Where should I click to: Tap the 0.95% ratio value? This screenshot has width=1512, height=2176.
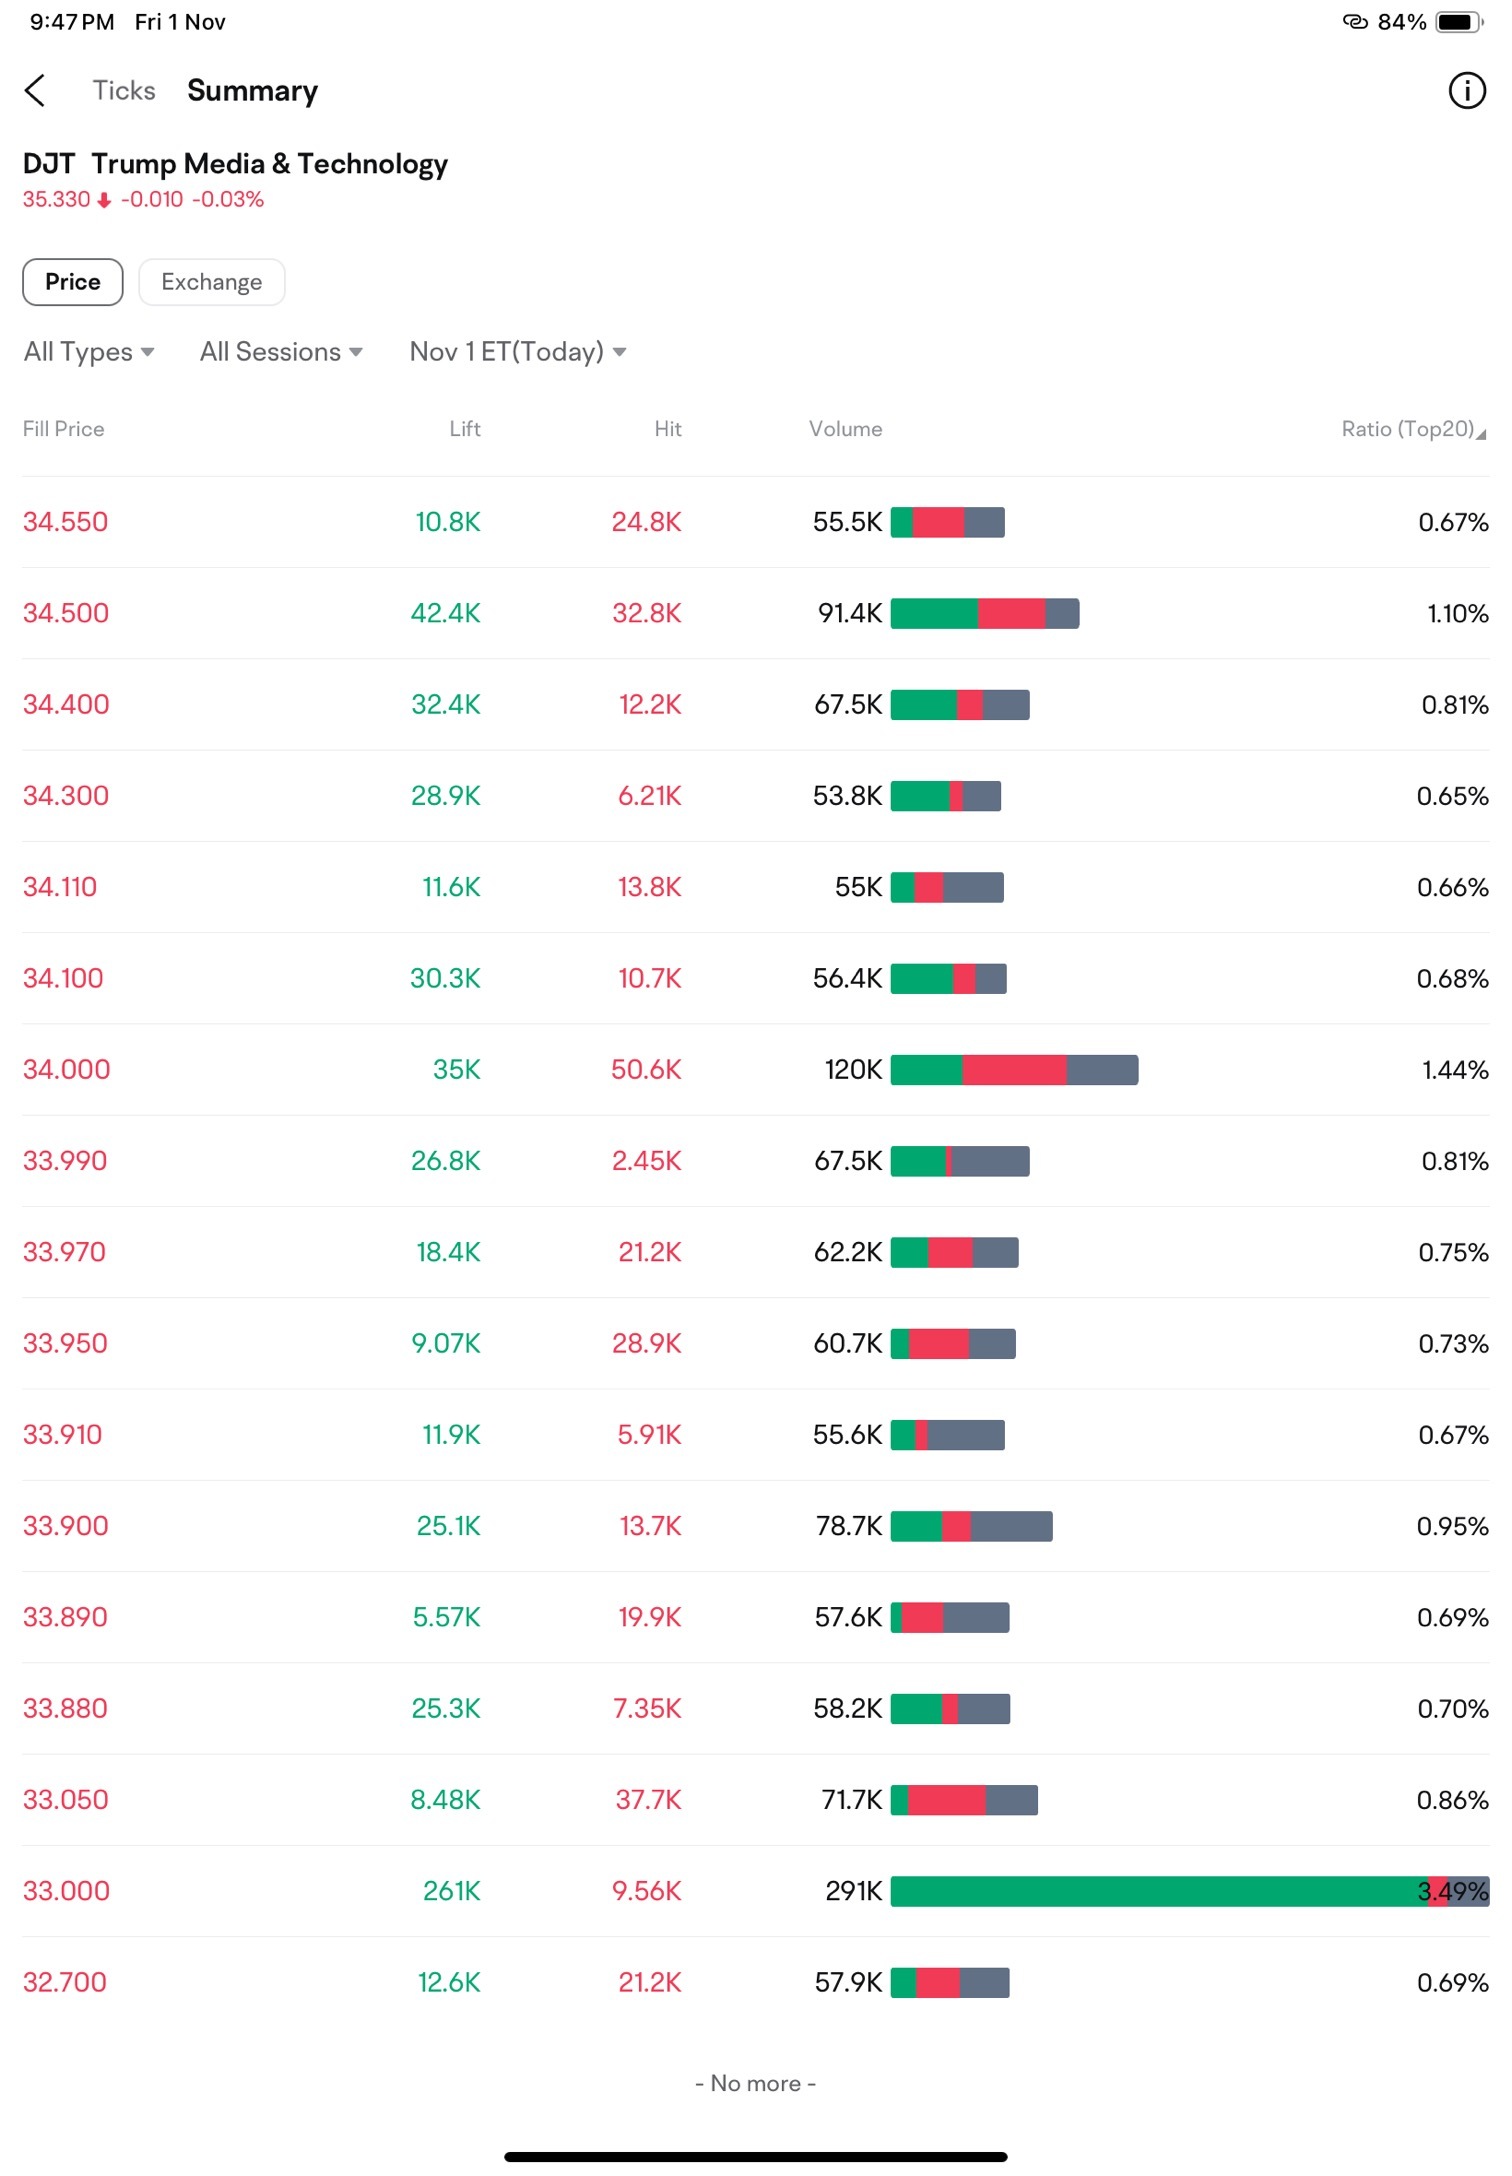pyautogui.click(x=1453, y=1526)
